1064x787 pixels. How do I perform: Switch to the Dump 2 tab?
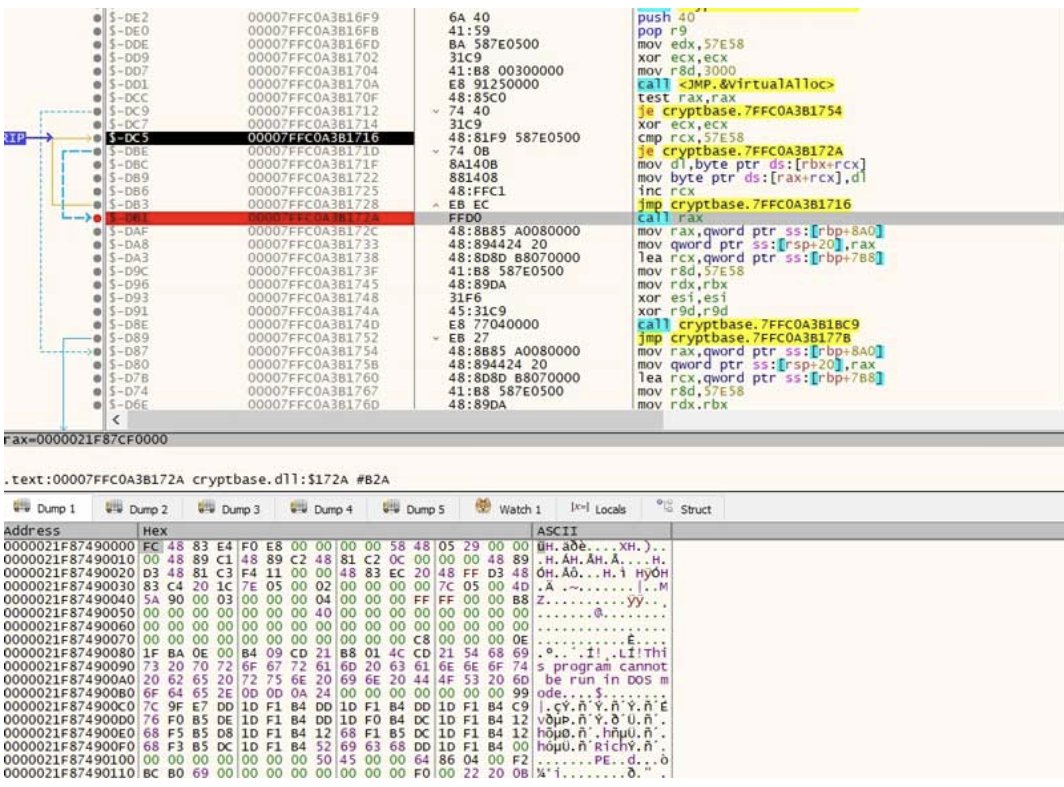click(138, 508)
